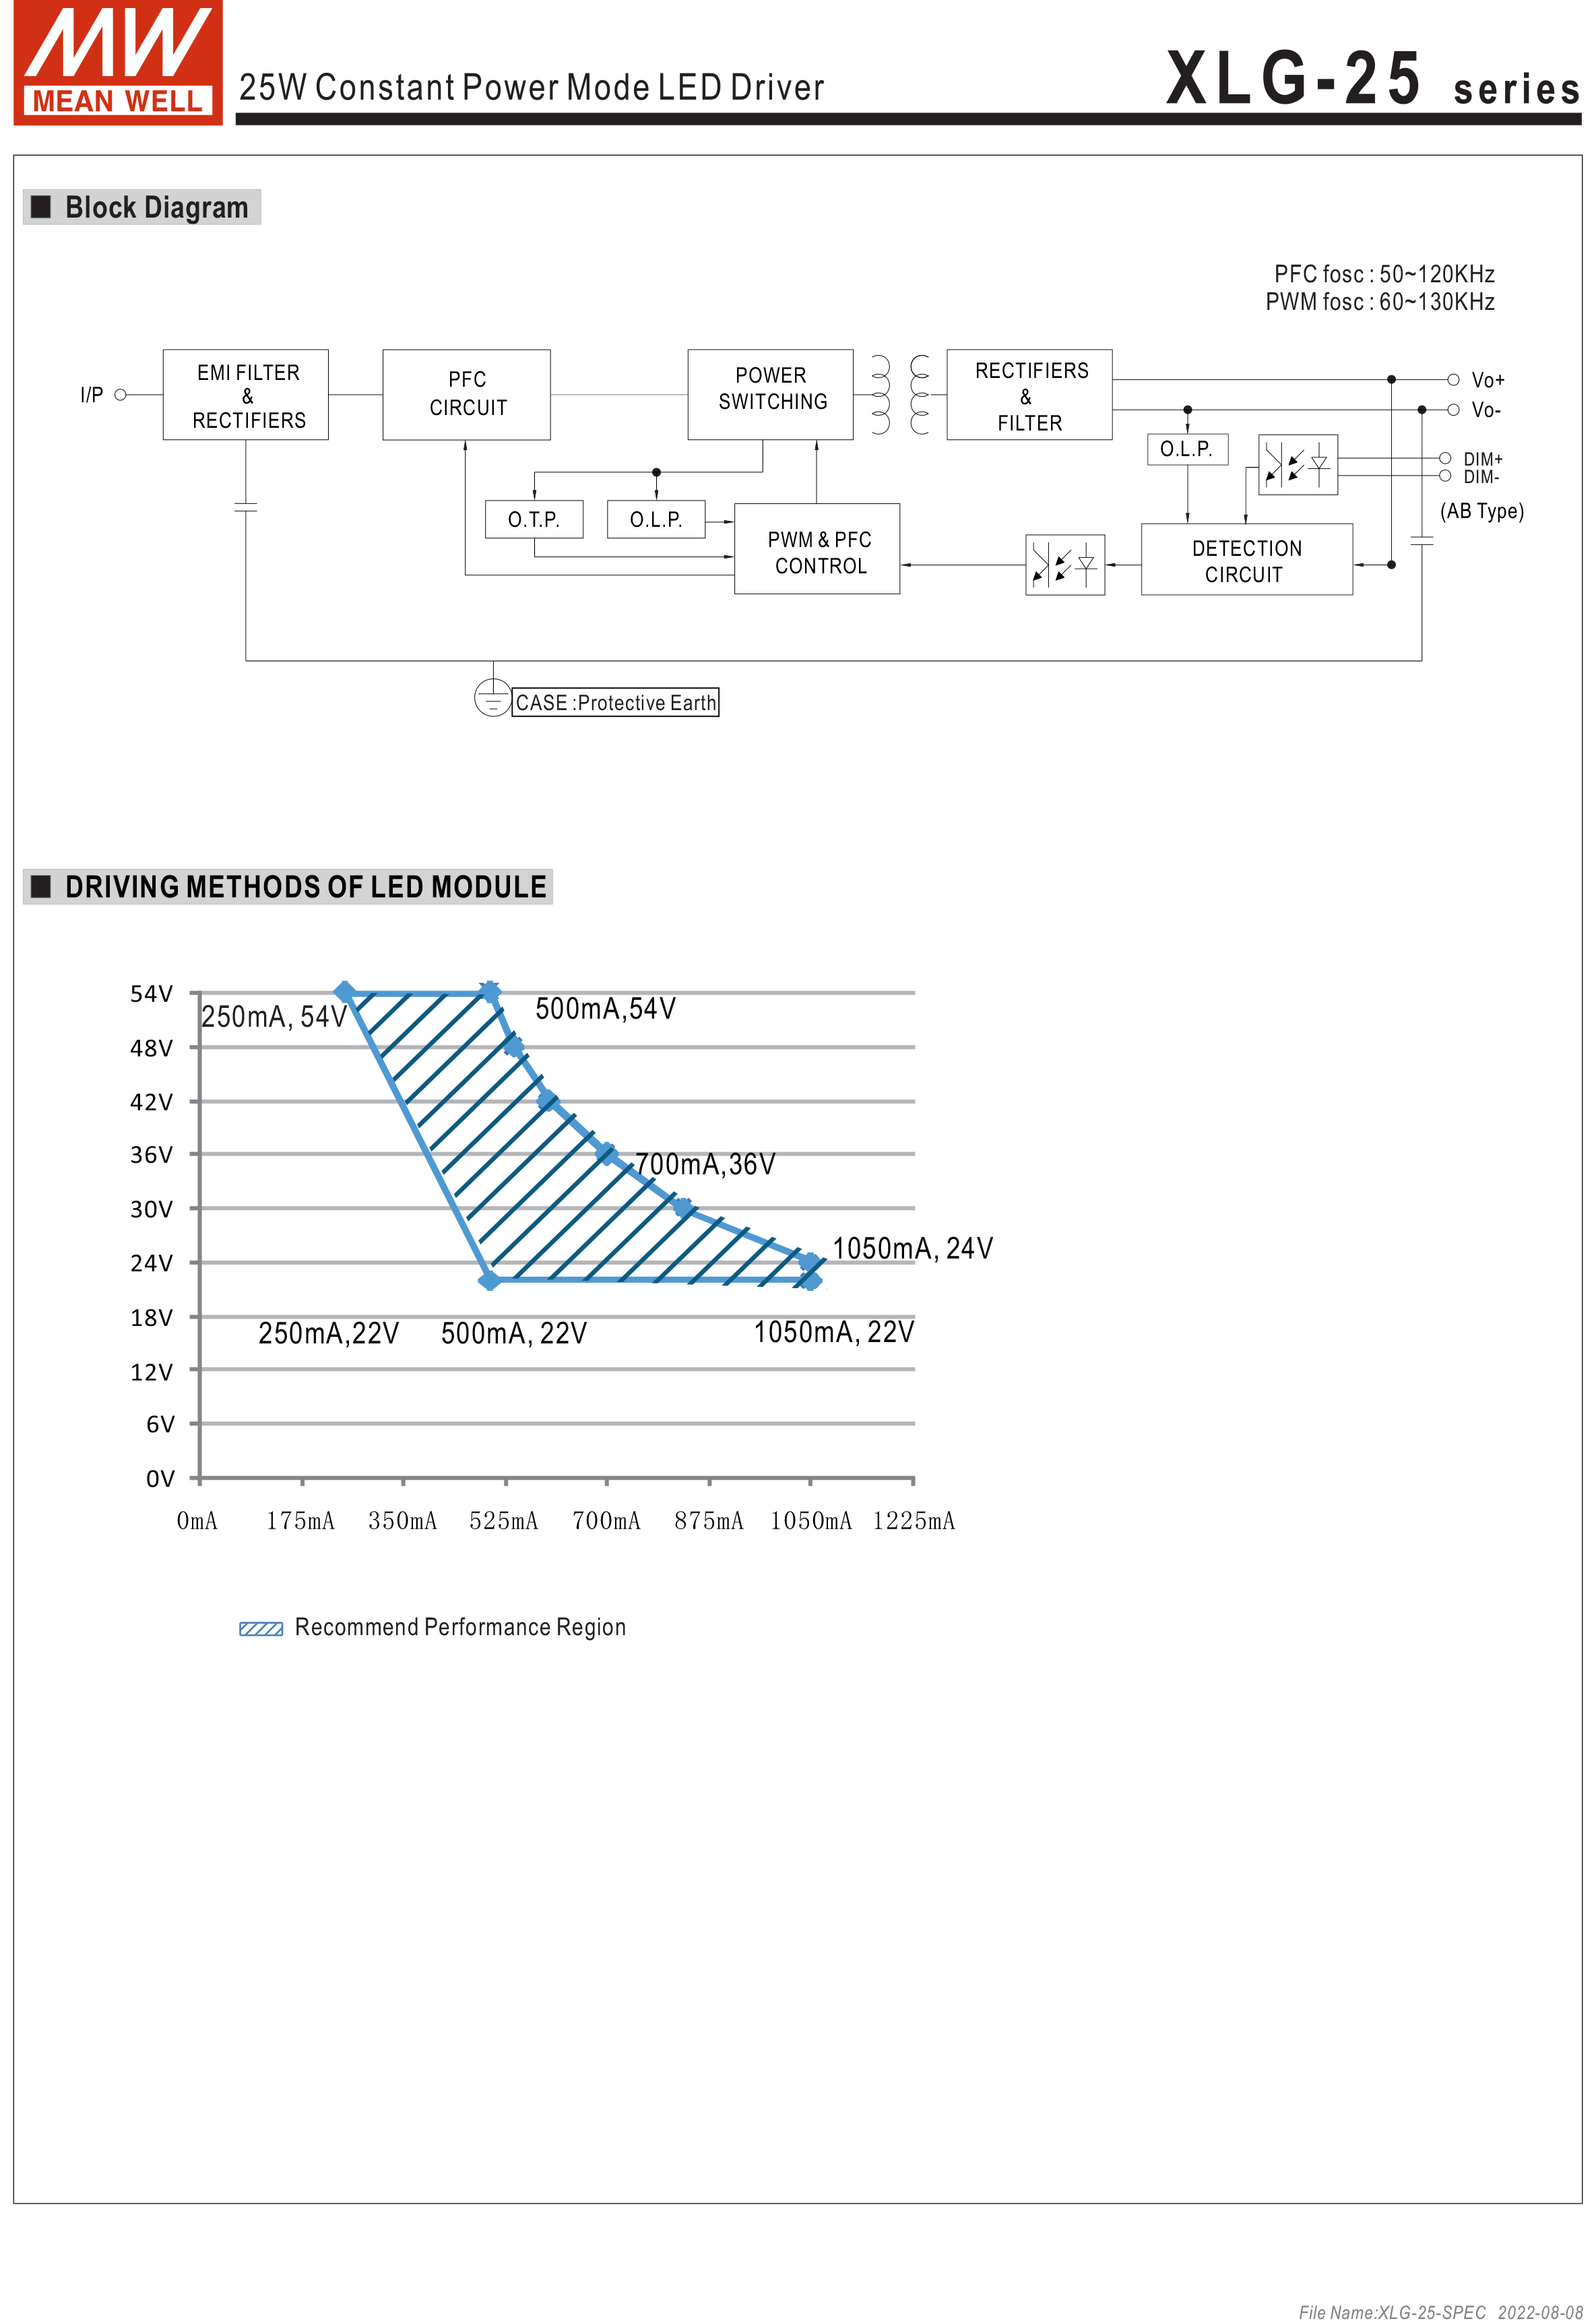Click the 1050mA, 24V data point
The width and height of the screenshot is (1596, 2321).
click(811, 1262)
